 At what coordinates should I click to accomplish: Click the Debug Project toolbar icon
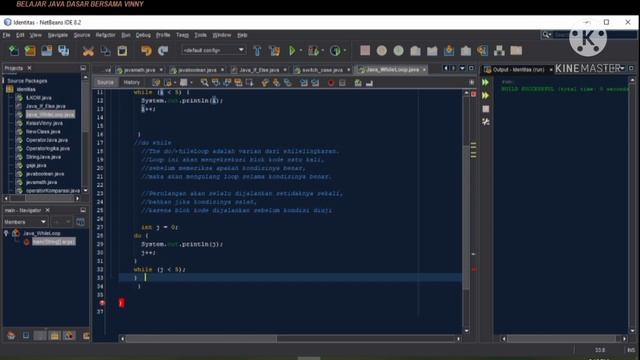click(313, 51)
